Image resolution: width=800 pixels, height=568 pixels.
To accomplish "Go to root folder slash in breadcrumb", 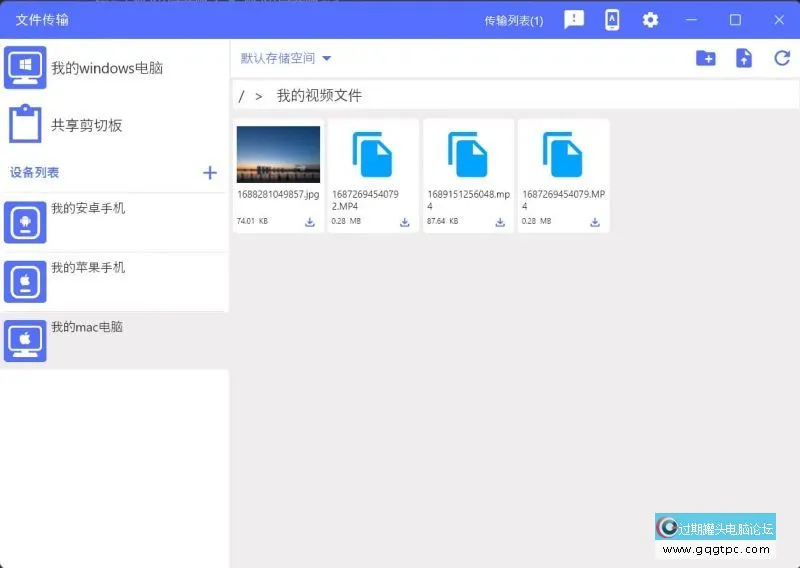I will [x=241, y=96].
